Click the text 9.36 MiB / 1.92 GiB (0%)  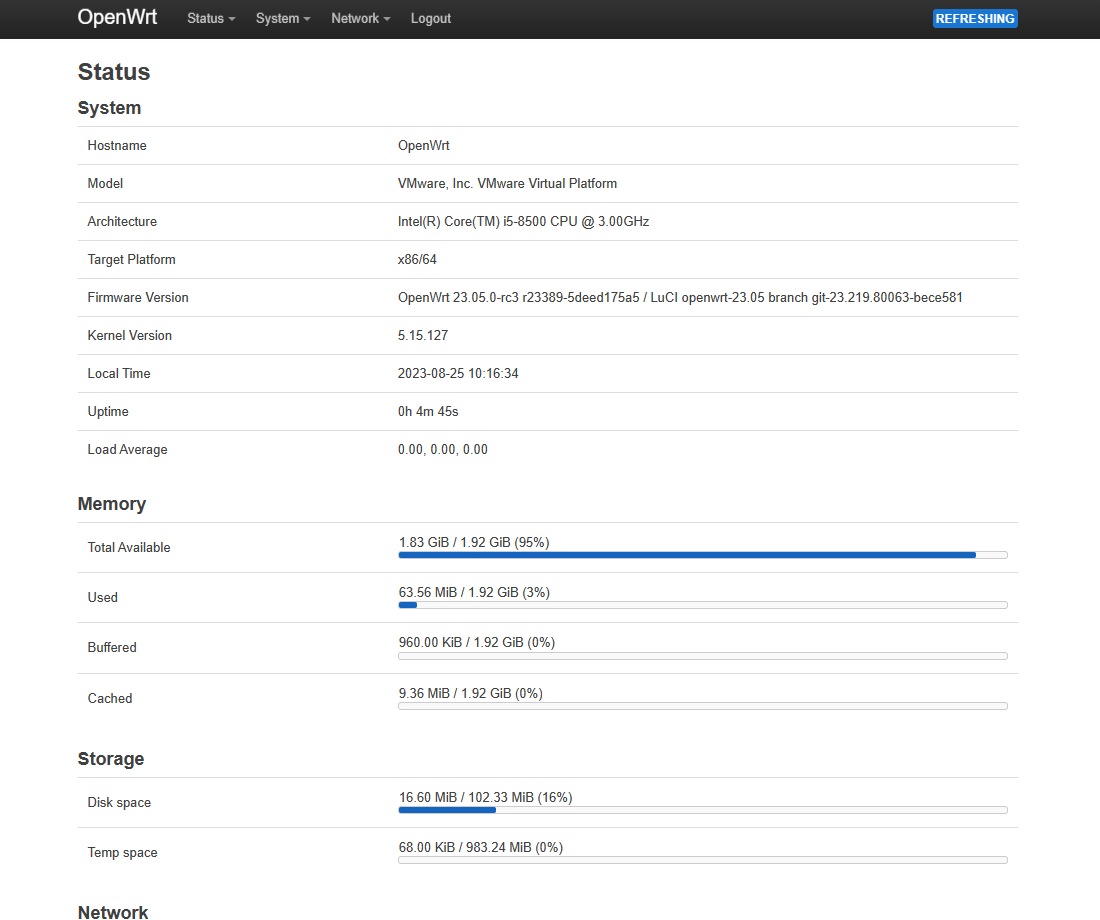[471, 693]
